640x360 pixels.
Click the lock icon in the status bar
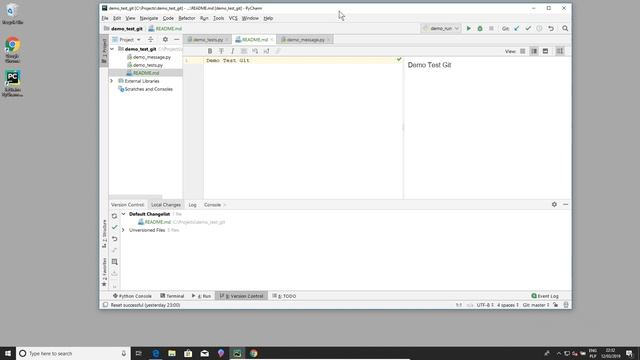(x=556, y=305)
